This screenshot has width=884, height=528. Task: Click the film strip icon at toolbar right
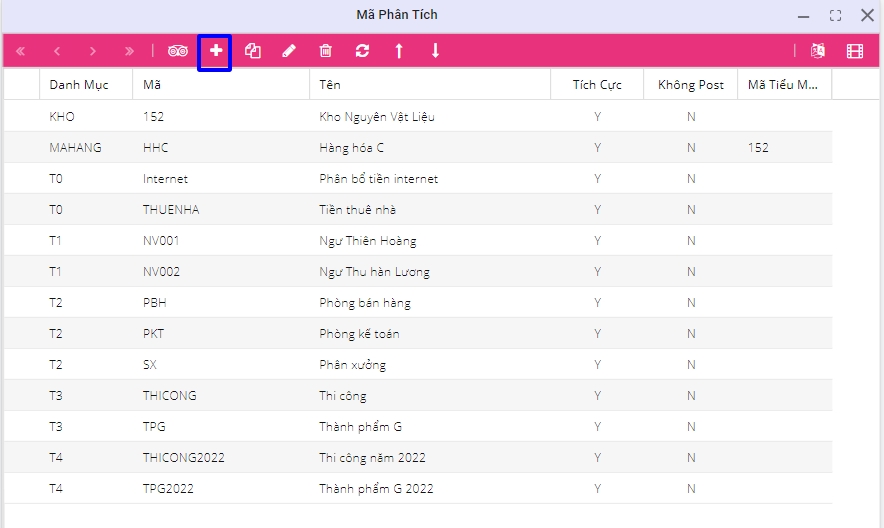(854, 51)
